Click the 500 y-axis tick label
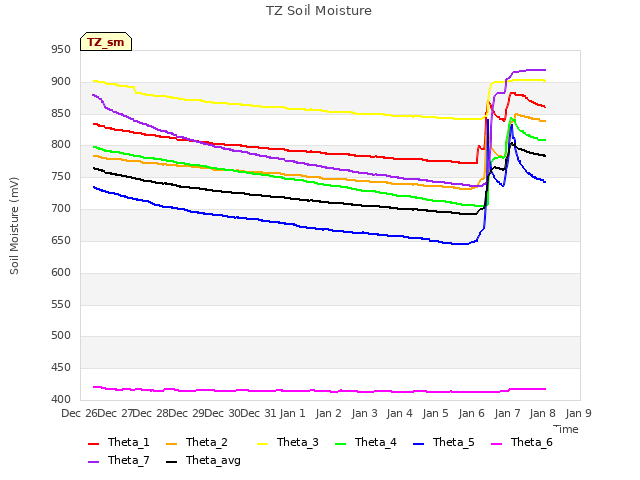Viewport: 640px width, 480px height. coord(61,336)
